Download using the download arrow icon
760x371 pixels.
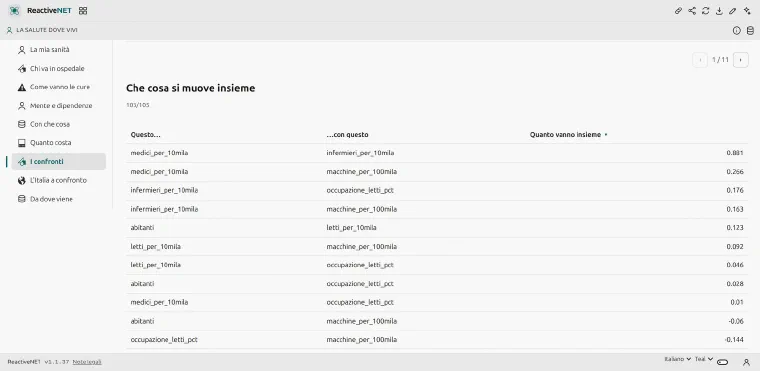click(719, 11)
